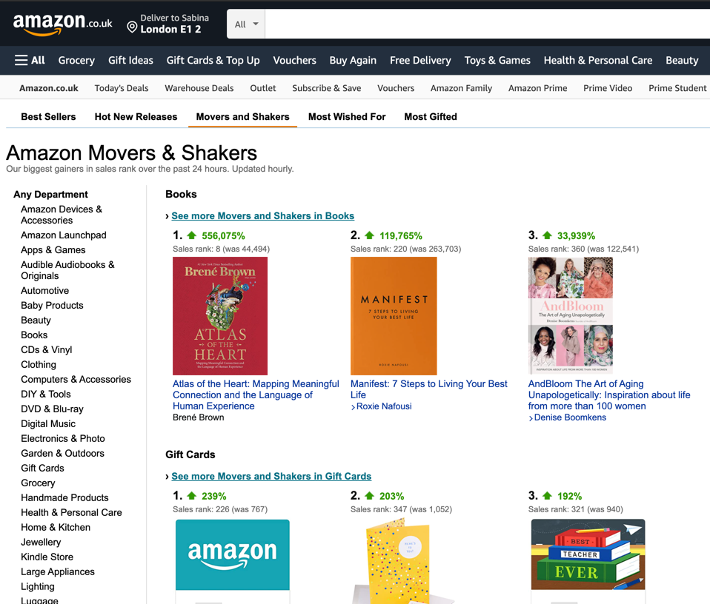Image resolution: width=710 pixels, height=604 pixels.
Task: Open the All search category dropdown
Action: [x=246, y=24]
